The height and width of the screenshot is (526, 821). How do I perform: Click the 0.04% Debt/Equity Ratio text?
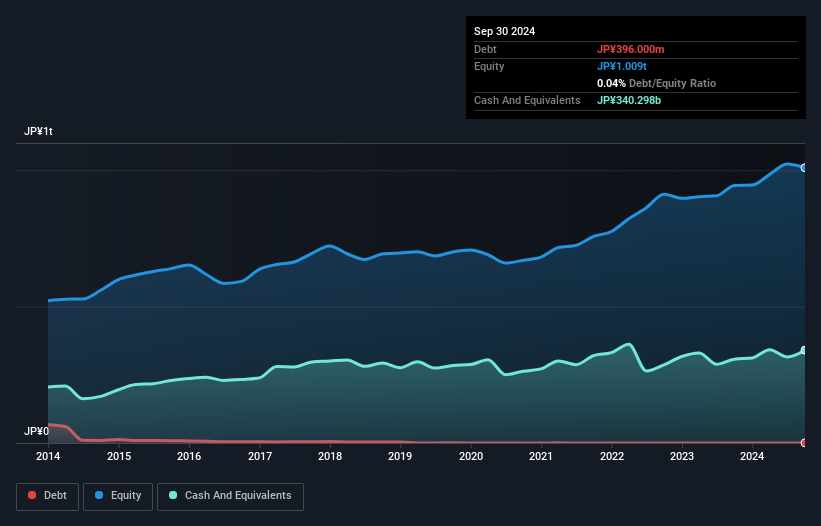656,83
